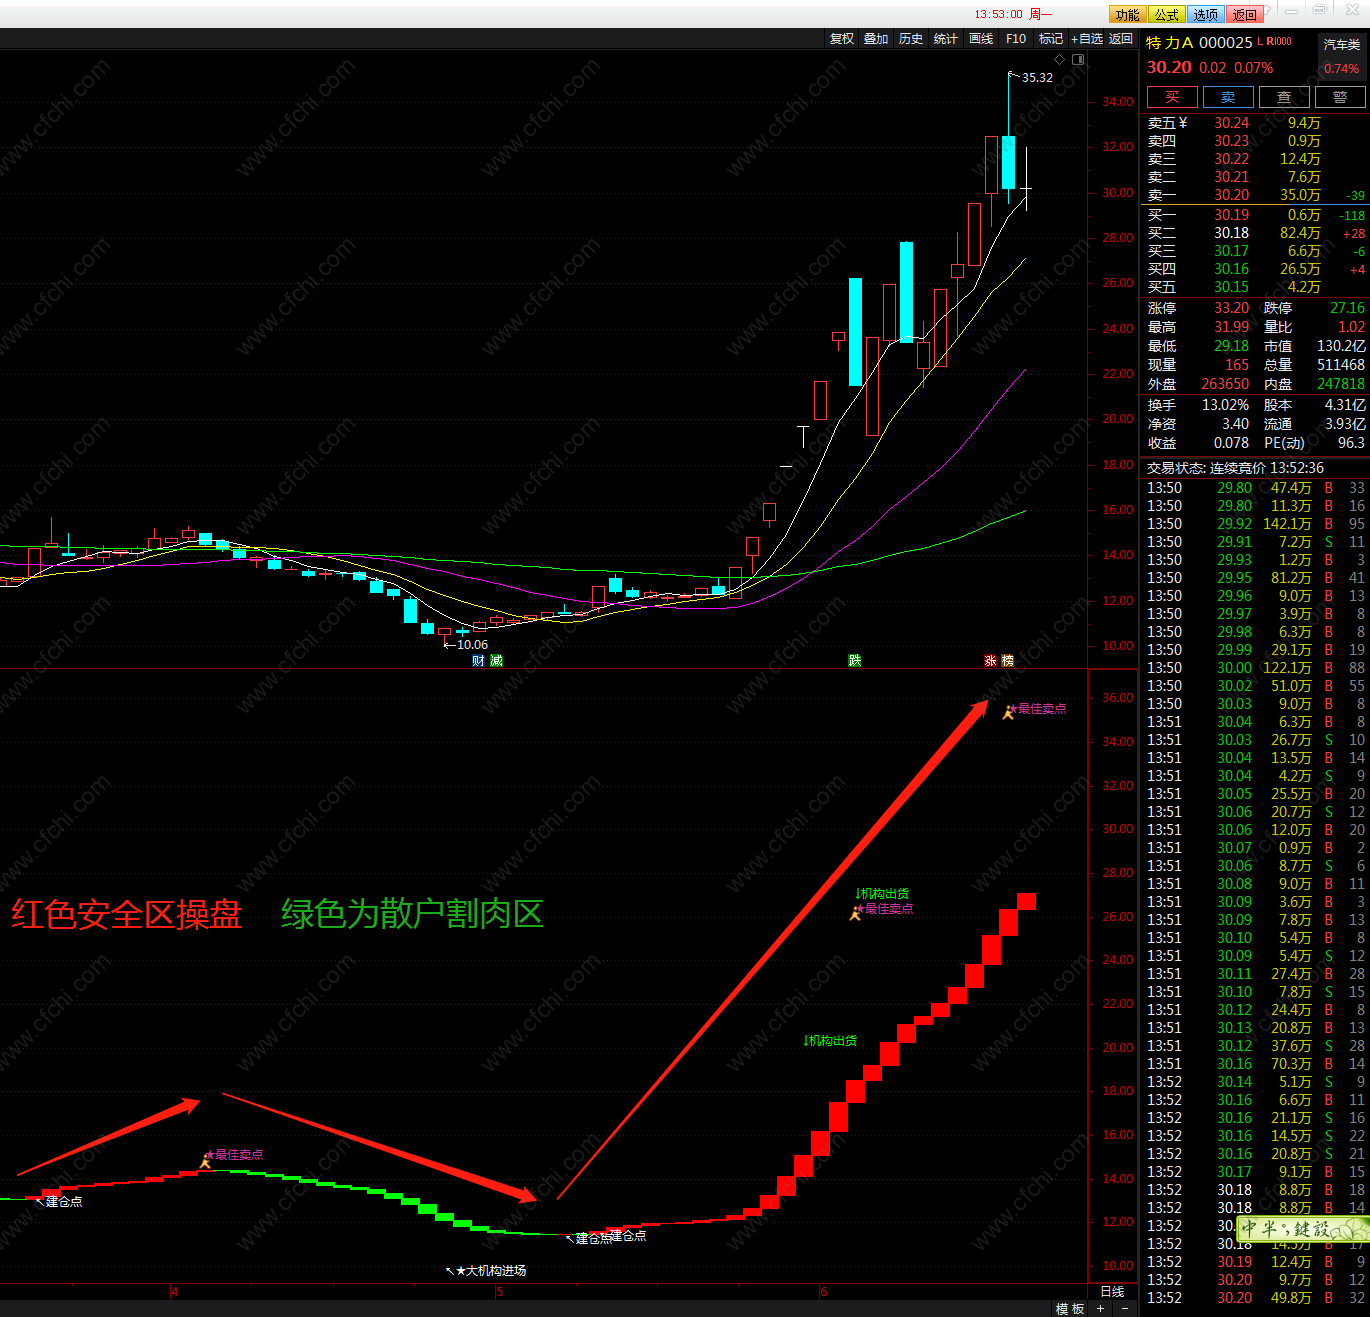Open the 功能 menu button
Viewport: 1370px width, 1317px height.
click(1127, 15)
